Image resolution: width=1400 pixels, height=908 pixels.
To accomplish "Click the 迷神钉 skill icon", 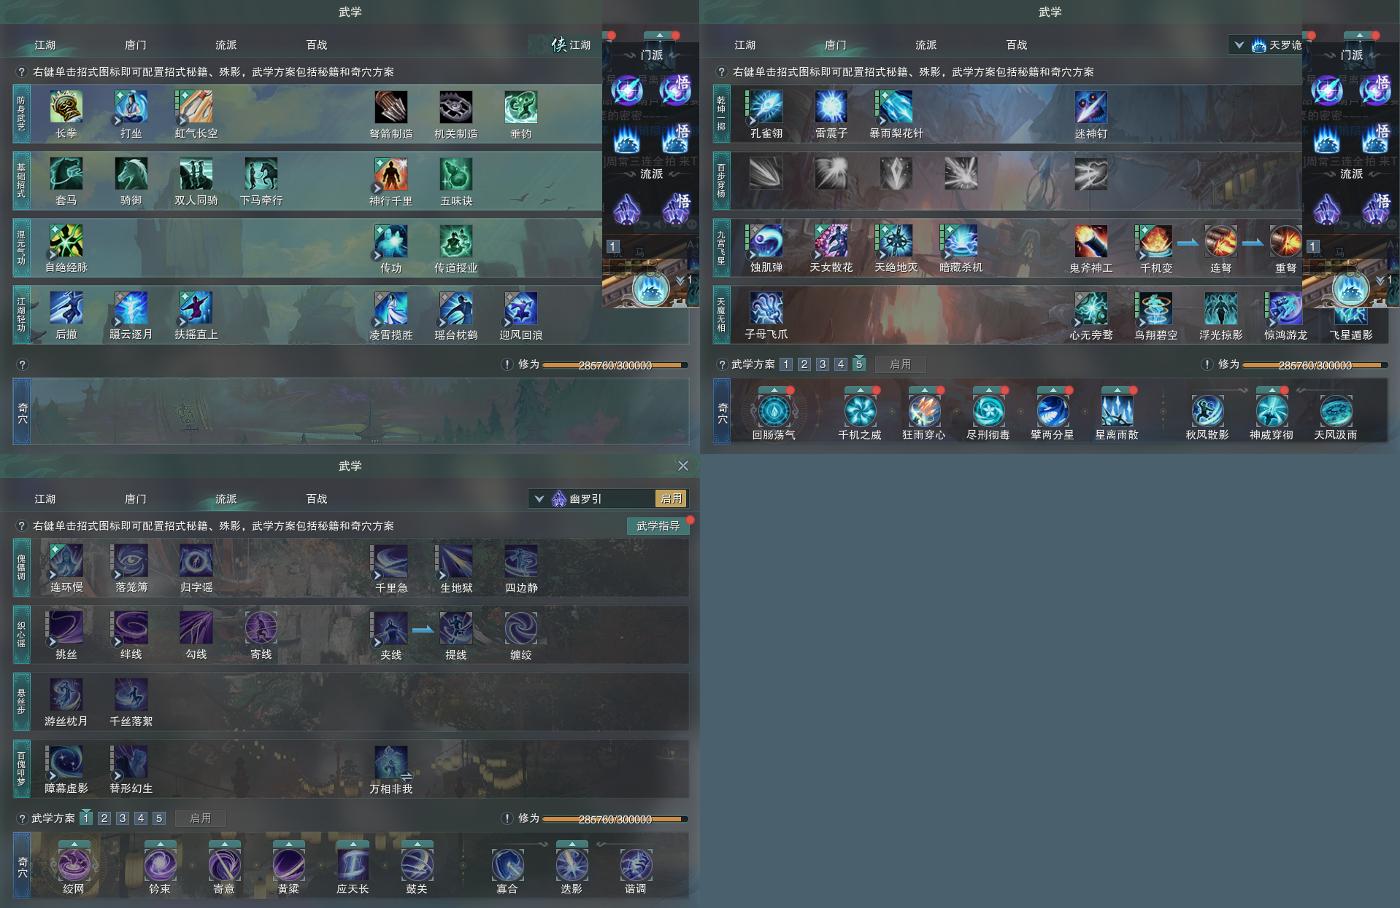I will 1091,107.
